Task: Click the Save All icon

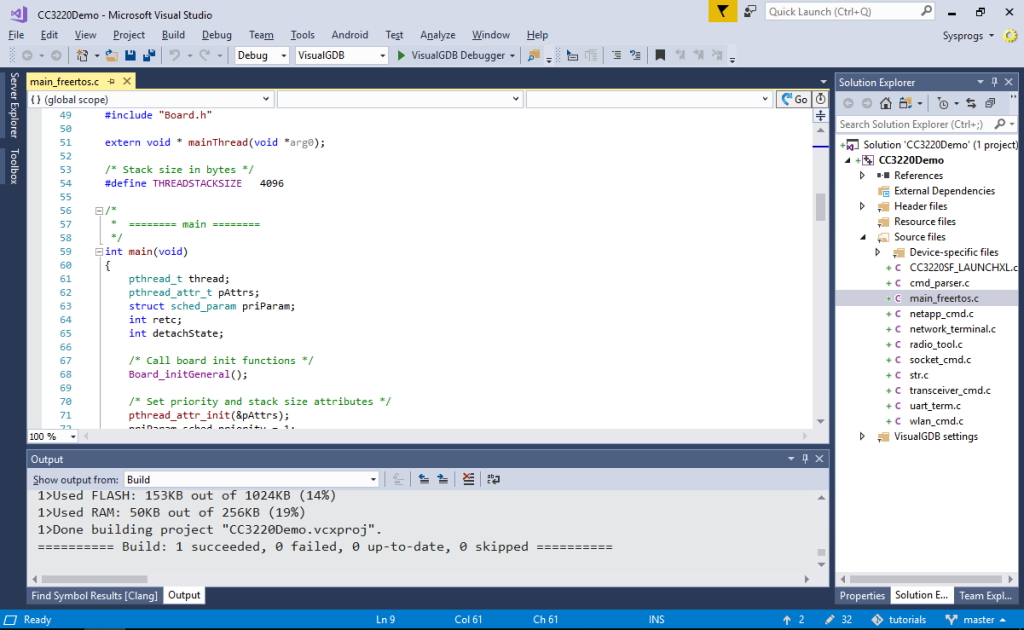Action: 150,55
